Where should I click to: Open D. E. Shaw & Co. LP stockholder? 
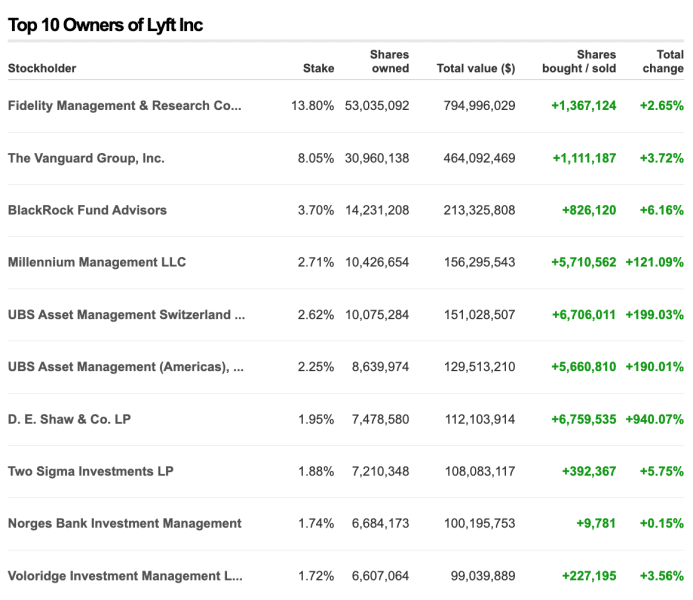(69, 419)
